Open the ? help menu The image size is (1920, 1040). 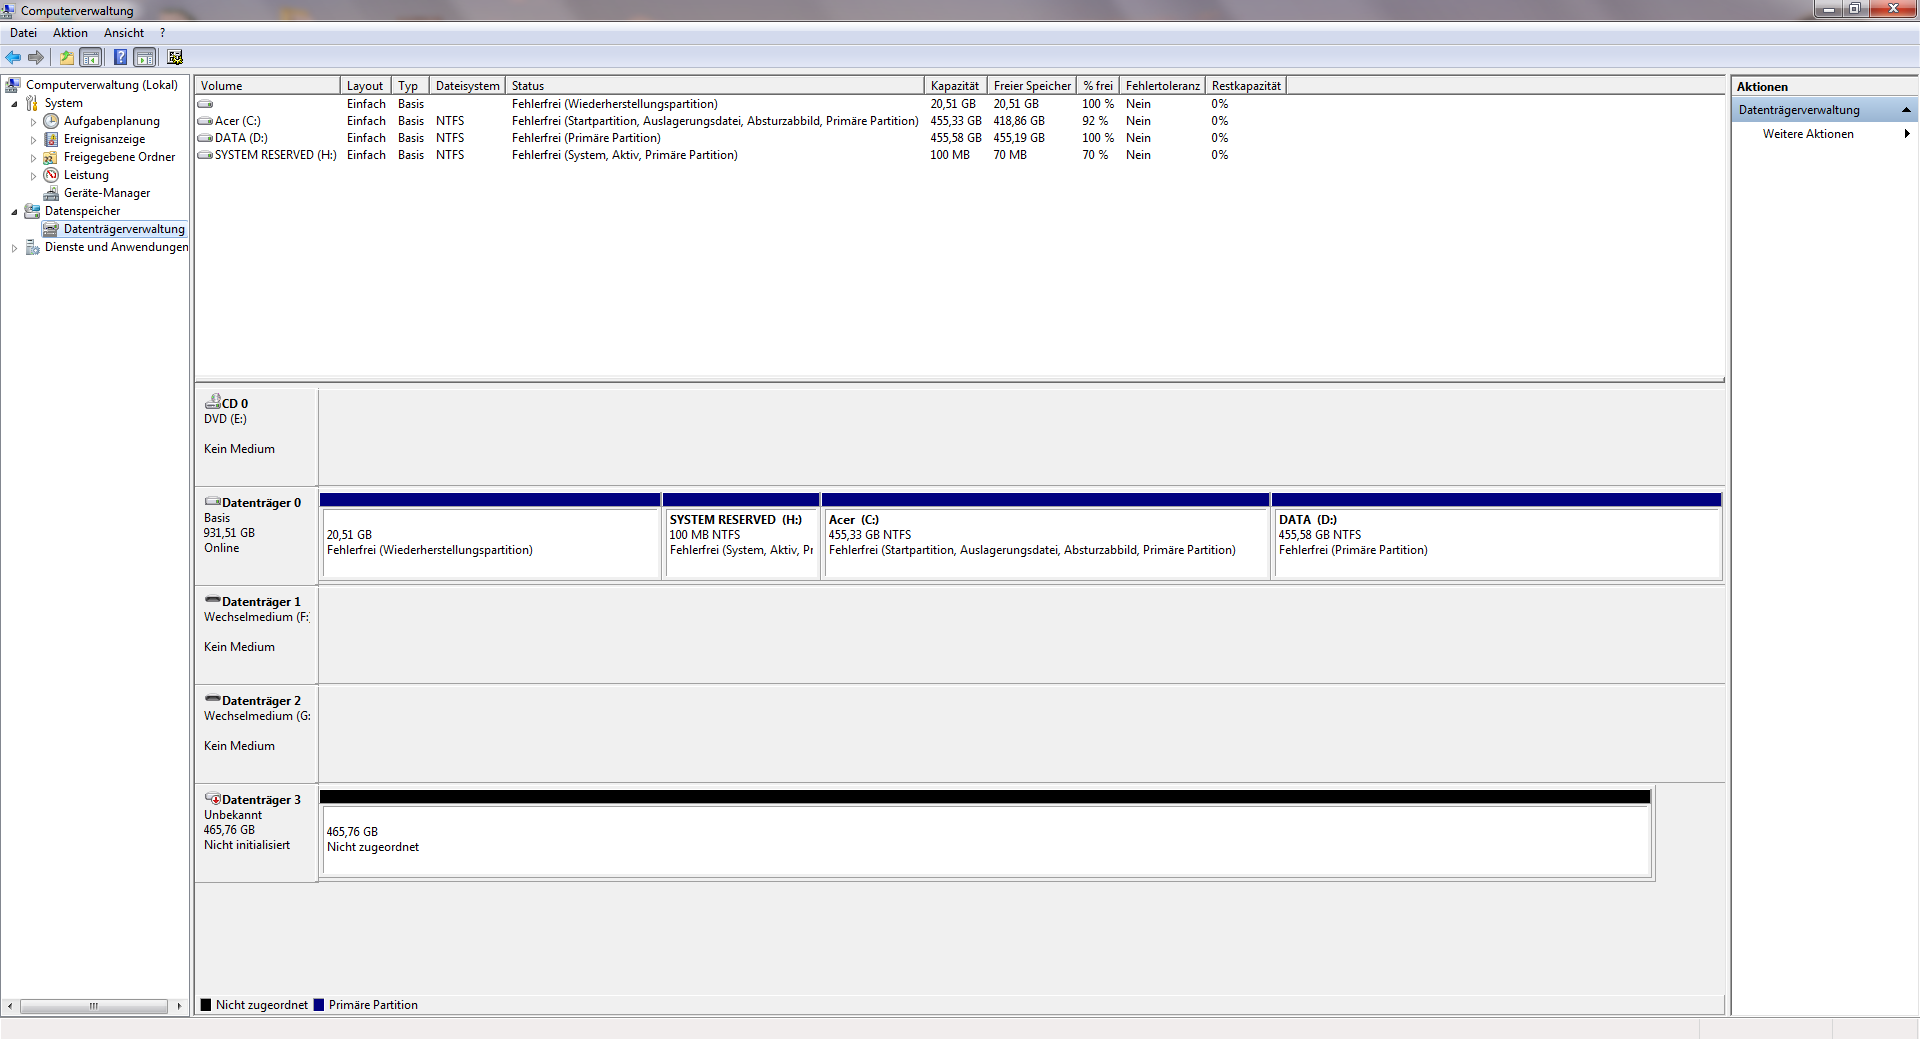click(162, 33)
